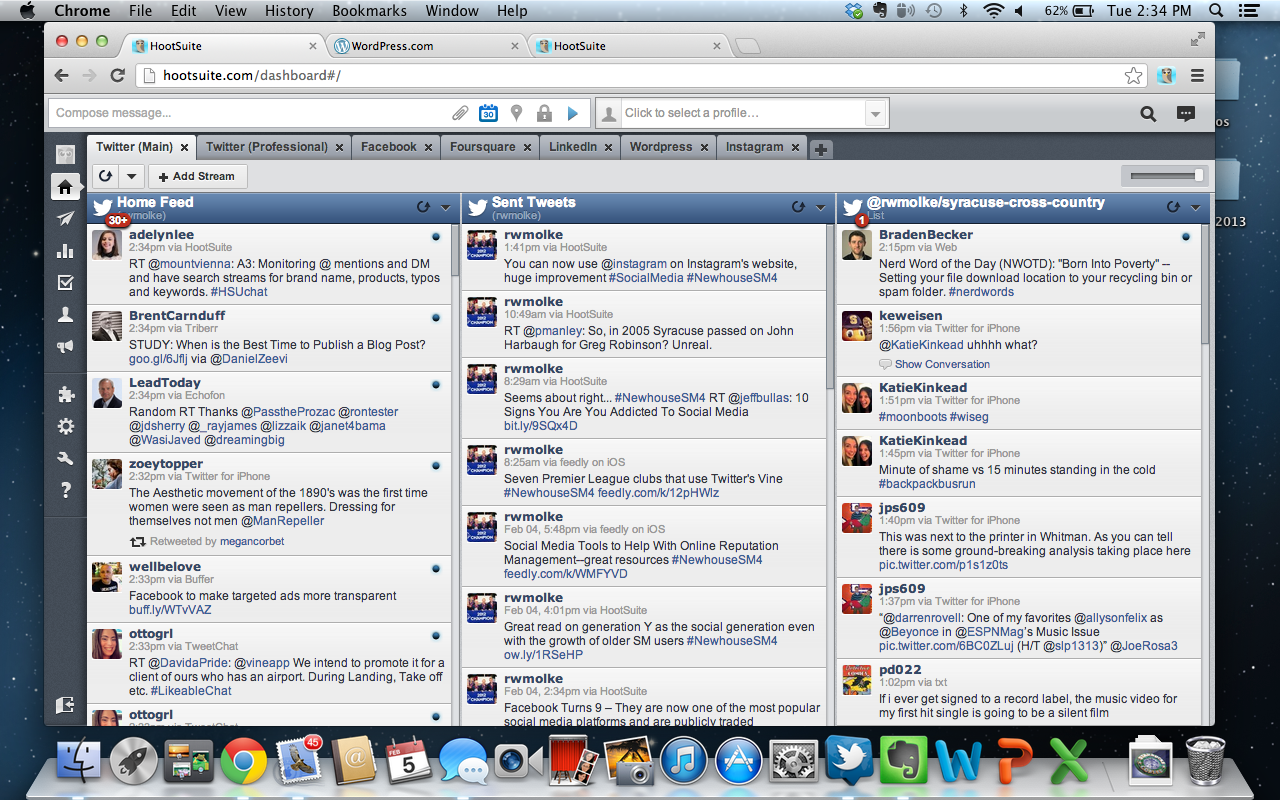The height and width of the screenshot is (800, 1280).
Task: Click the Home Feed scrollbar
Action: point(456,250)
